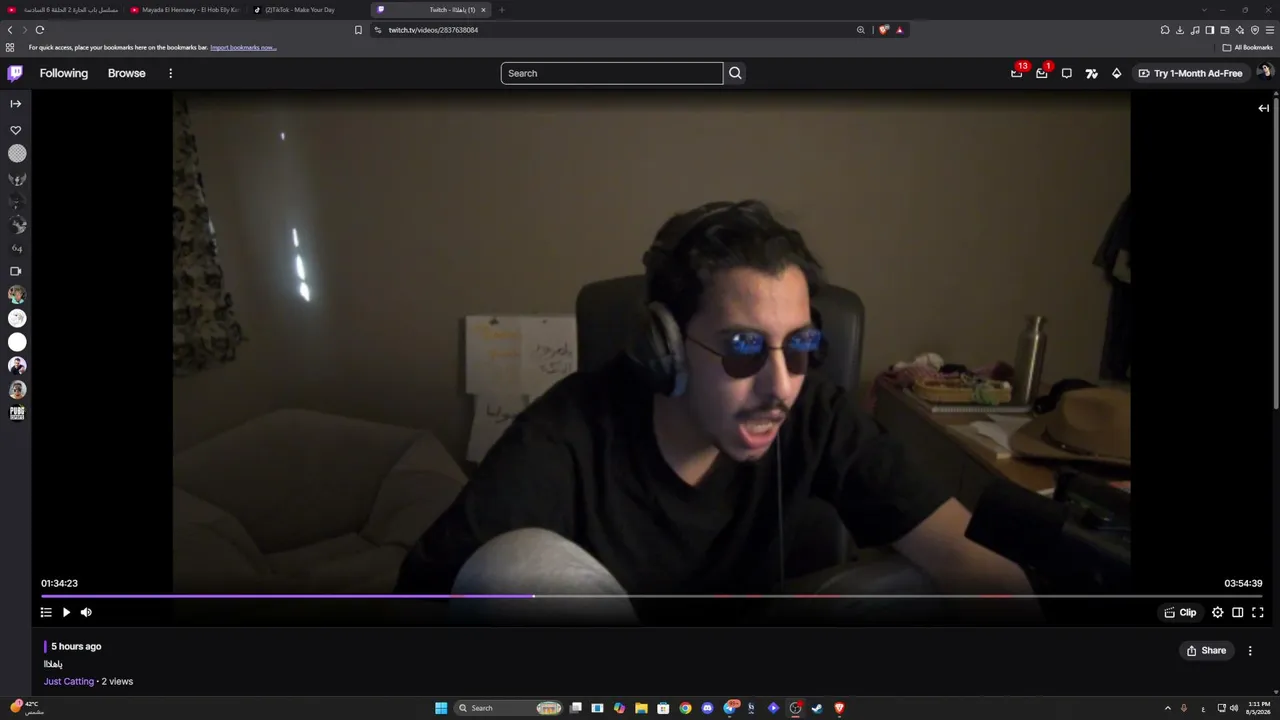Show hidden system tray icons
The image size is (1280, 720).
[x=1167, y=708]
